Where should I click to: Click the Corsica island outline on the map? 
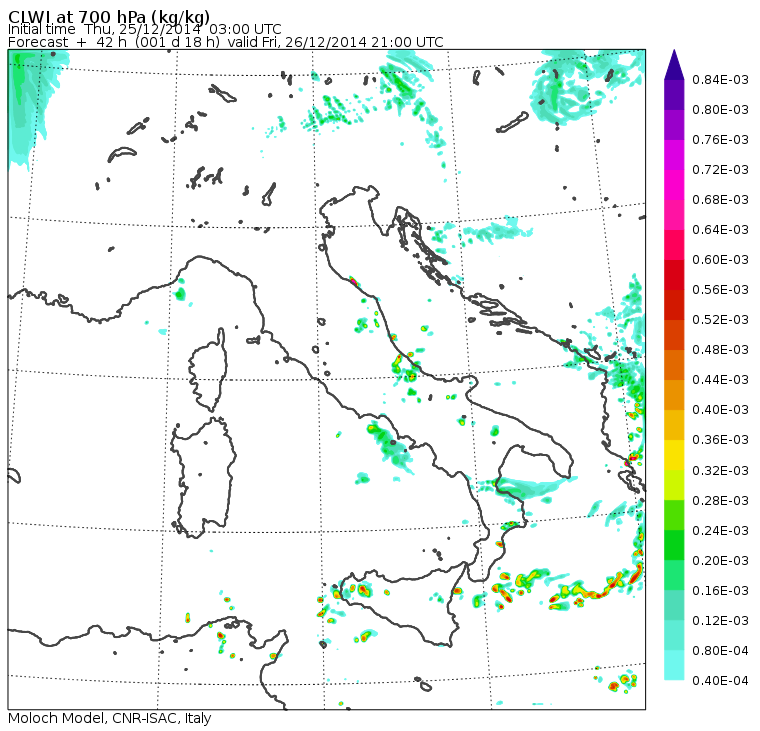click(x=209, y=369)
